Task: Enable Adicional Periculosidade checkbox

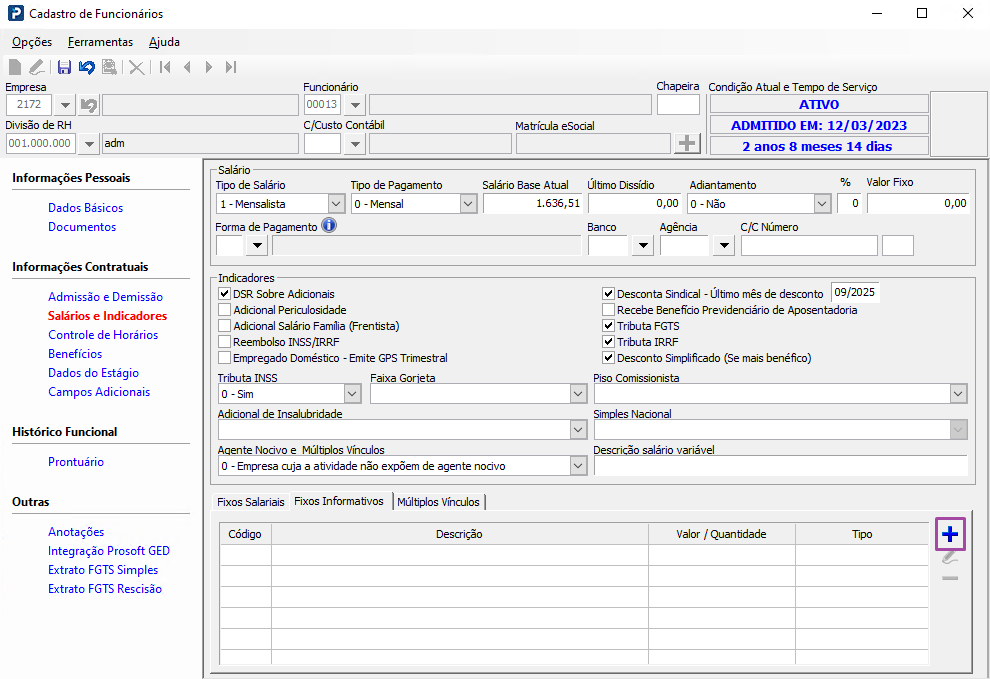Action: 224,309
